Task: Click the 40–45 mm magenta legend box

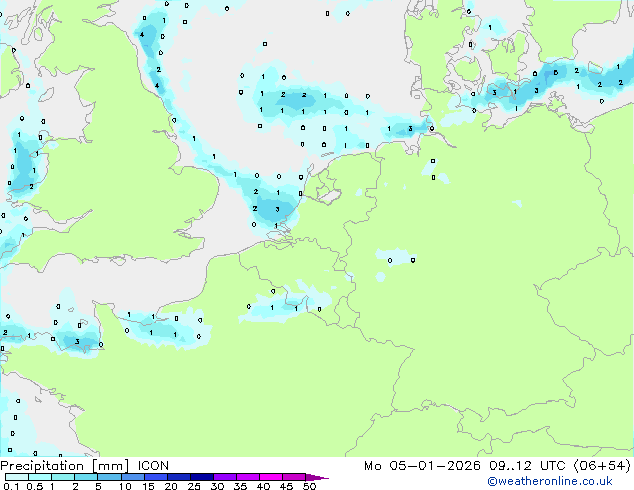Action: point(271,477)
